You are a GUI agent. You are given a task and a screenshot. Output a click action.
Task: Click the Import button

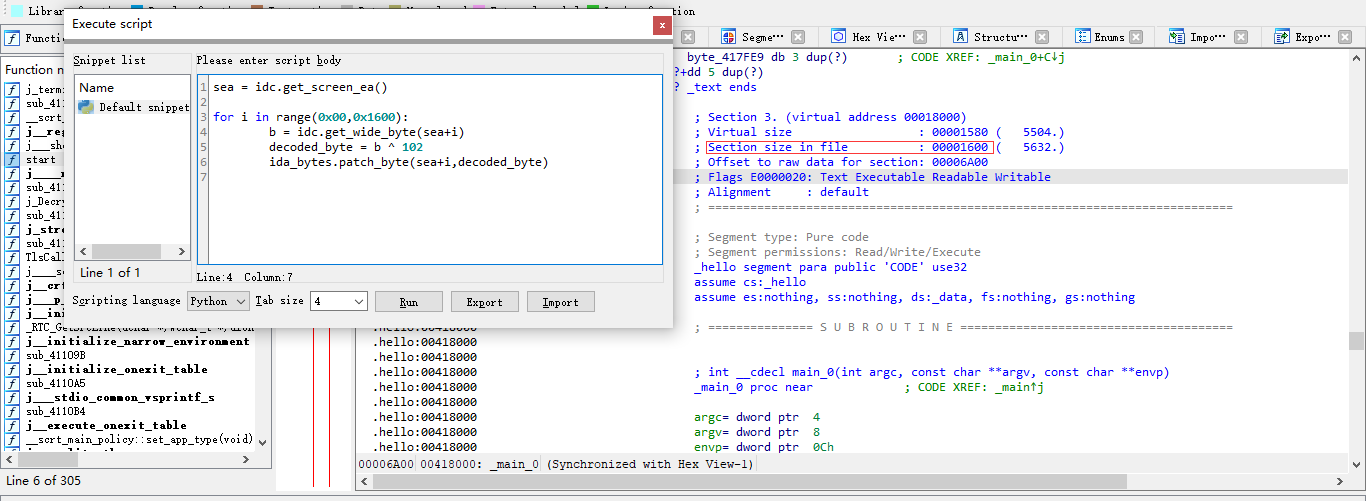pyautogui.click(x=560, y=302)
